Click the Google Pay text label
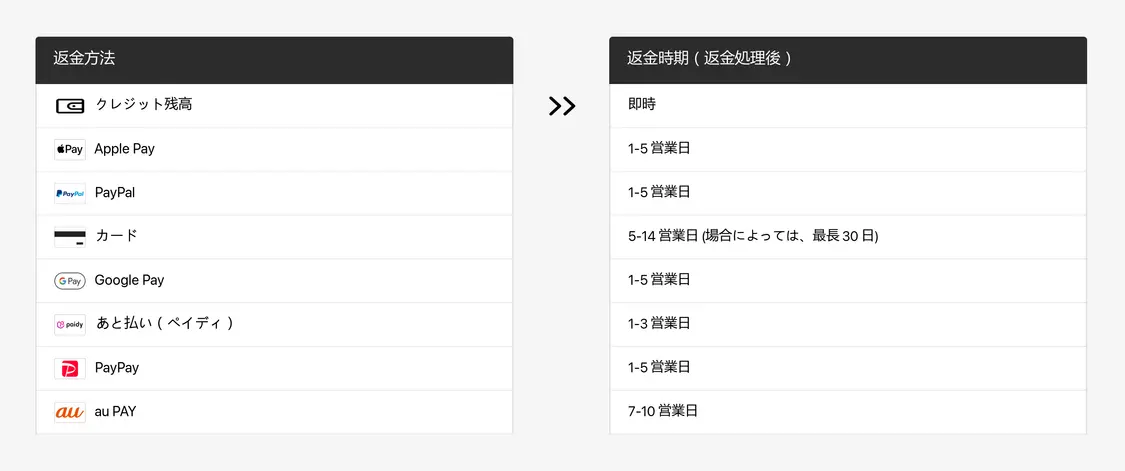Image resolution: width=1125 pixels, height=471 pixels. [129, 280]
